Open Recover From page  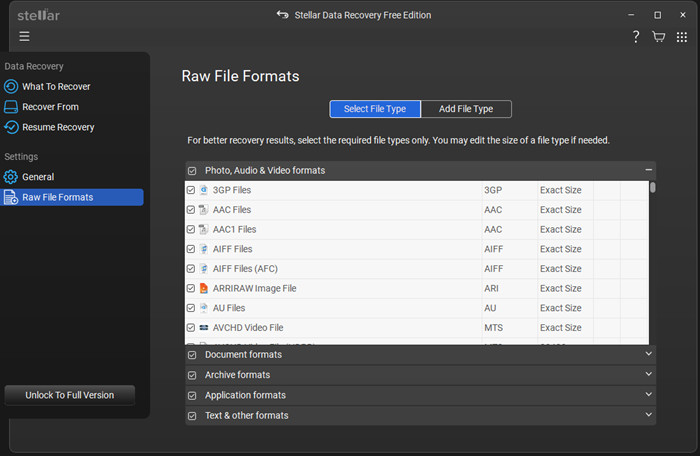pos(50,107)
